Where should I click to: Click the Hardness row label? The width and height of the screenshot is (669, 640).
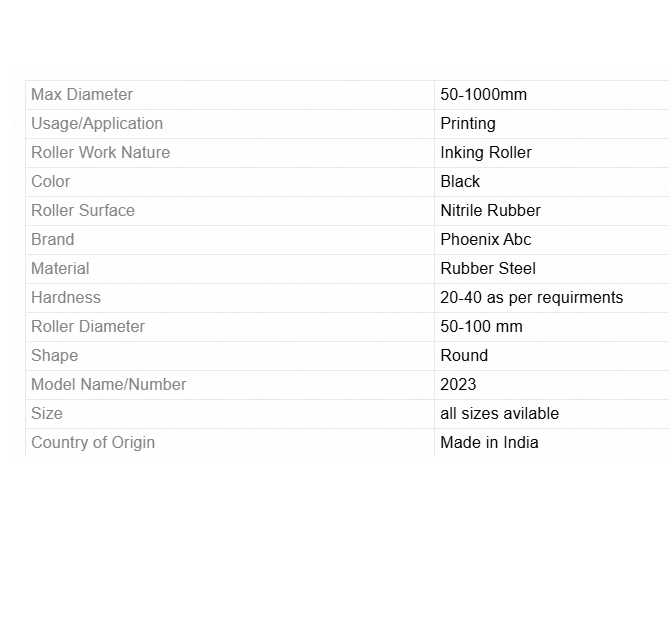[66, 298]
